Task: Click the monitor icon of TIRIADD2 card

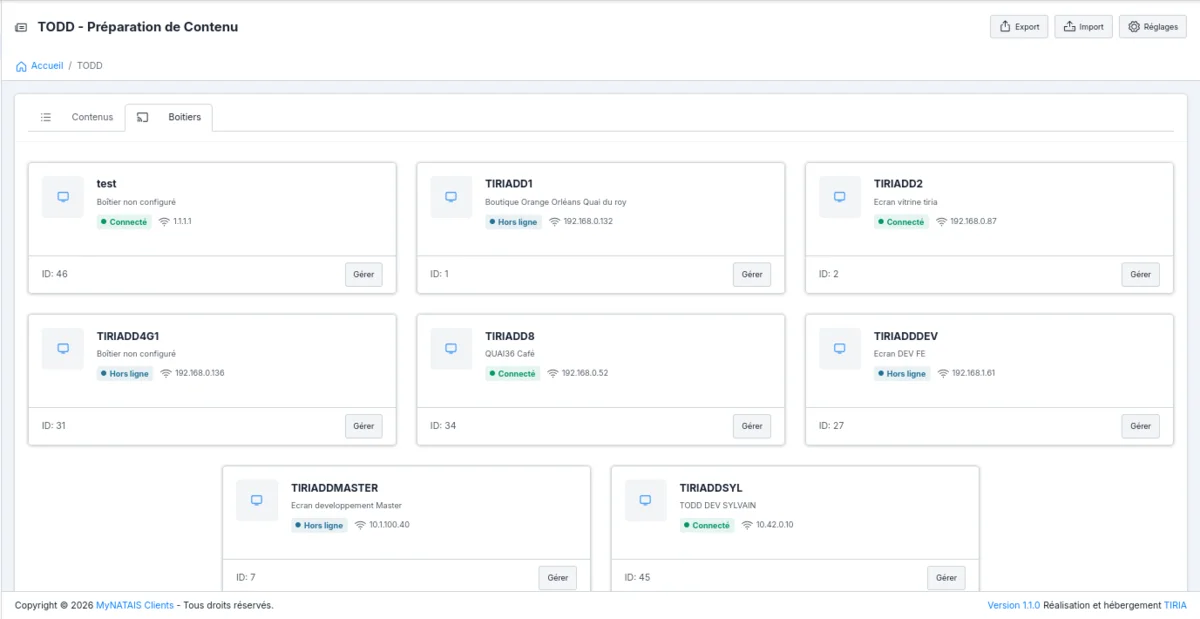Action: click(840, 197)
